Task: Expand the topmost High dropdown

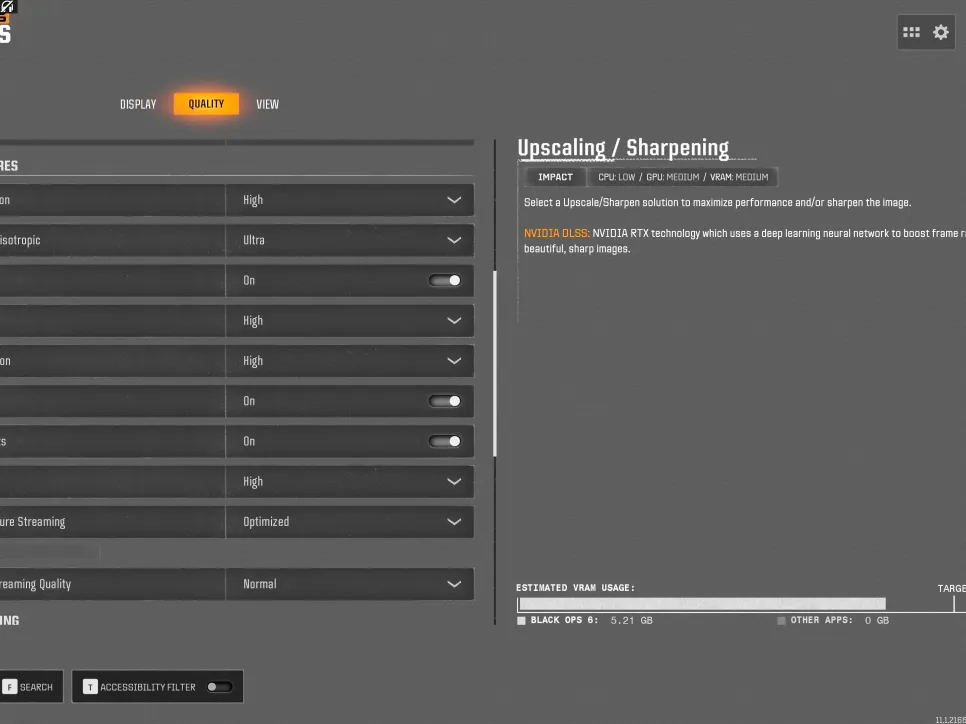Action: (x=349, y=200)
